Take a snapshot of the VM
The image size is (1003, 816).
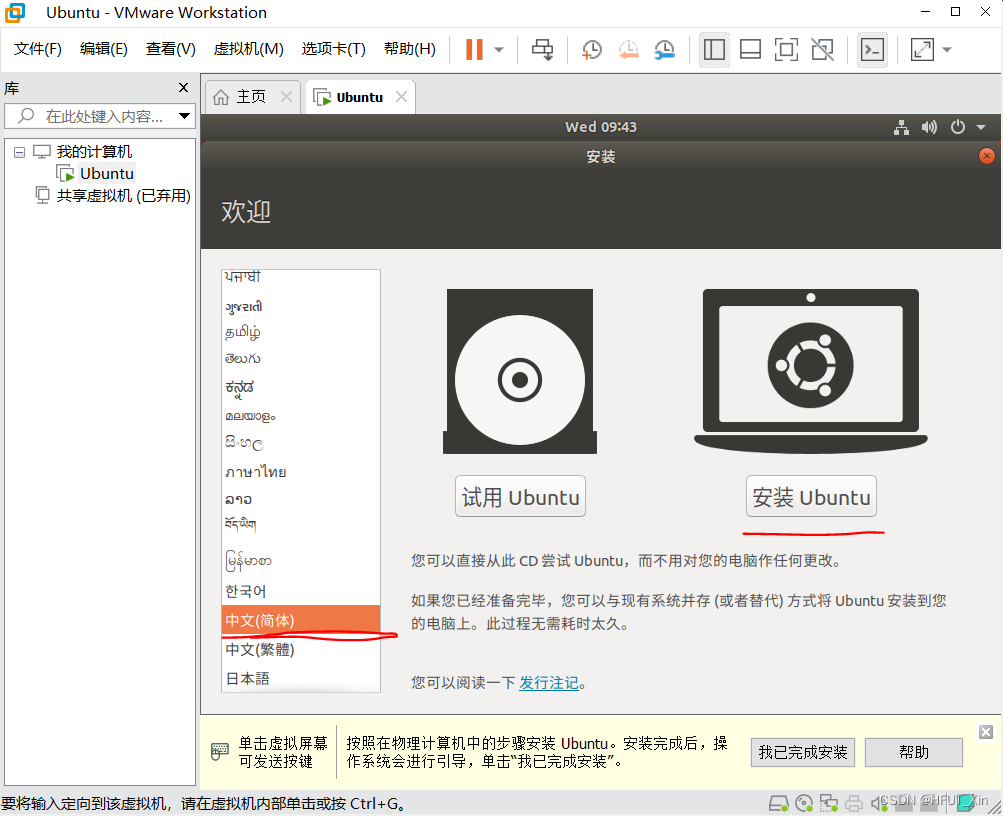592,49
